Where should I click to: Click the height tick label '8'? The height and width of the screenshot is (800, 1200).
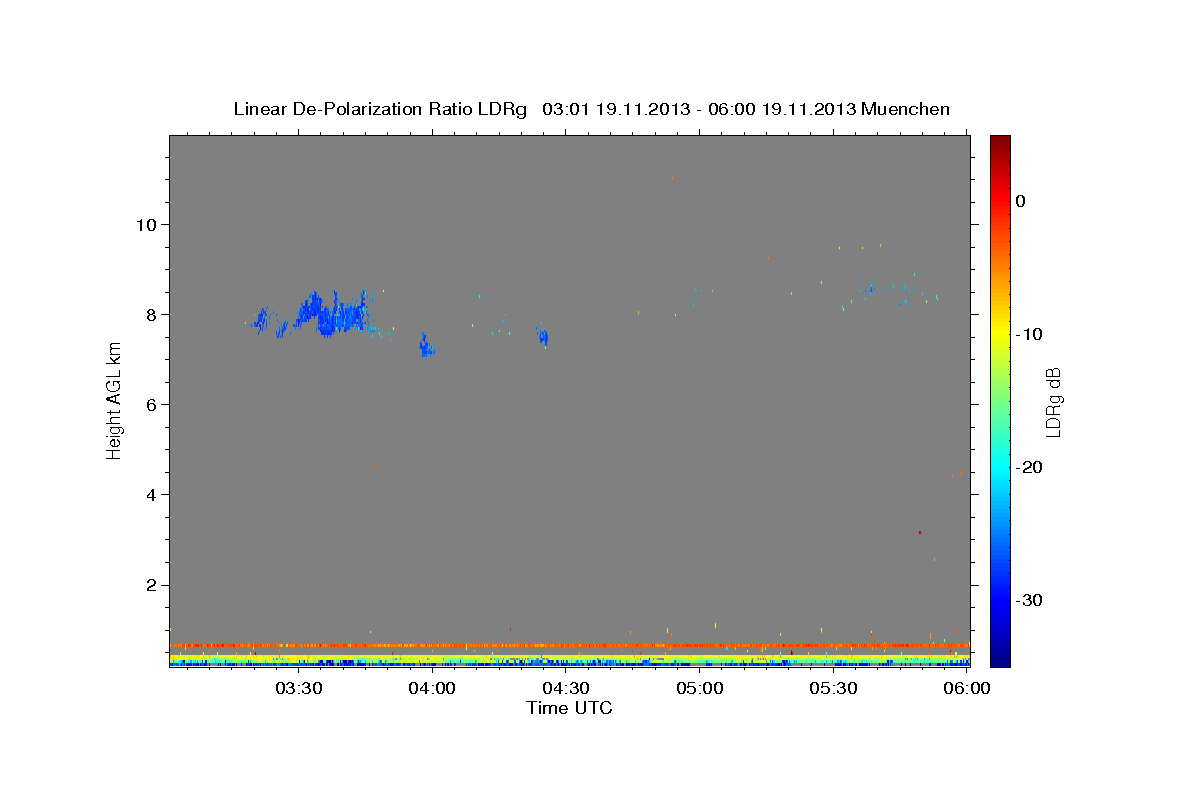point(153,314)
